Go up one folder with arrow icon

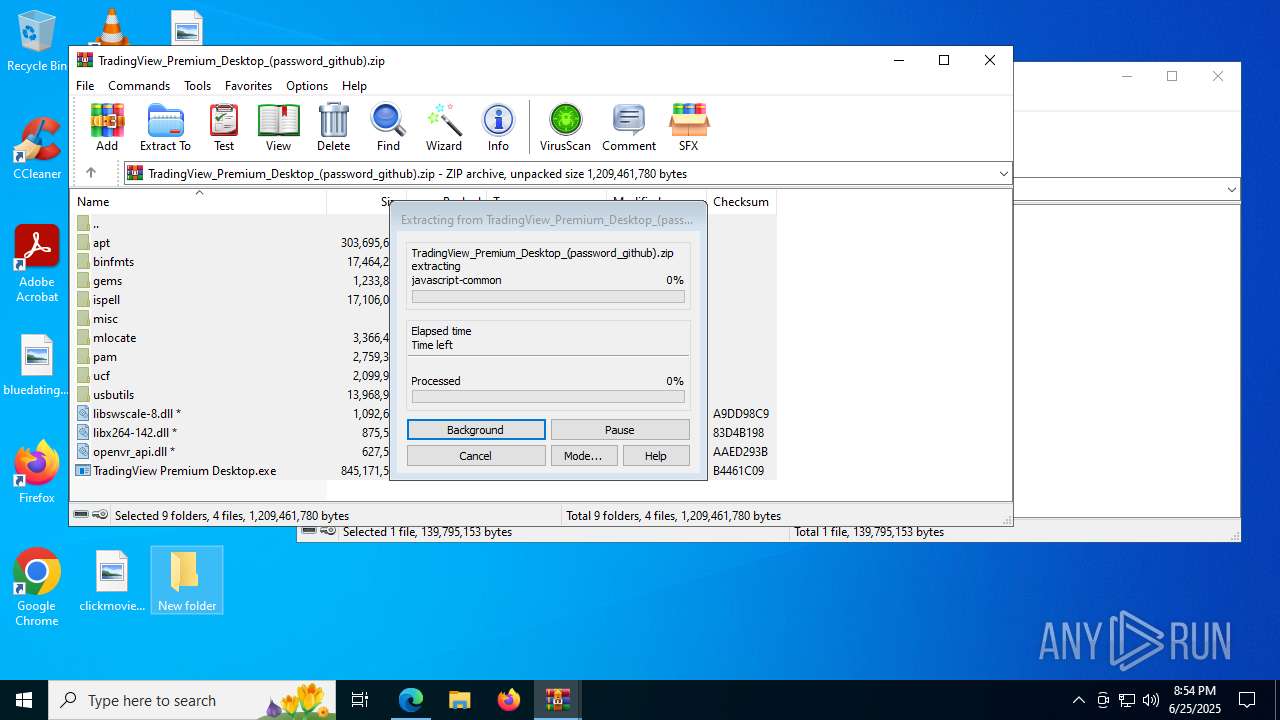tap(91, 173)
